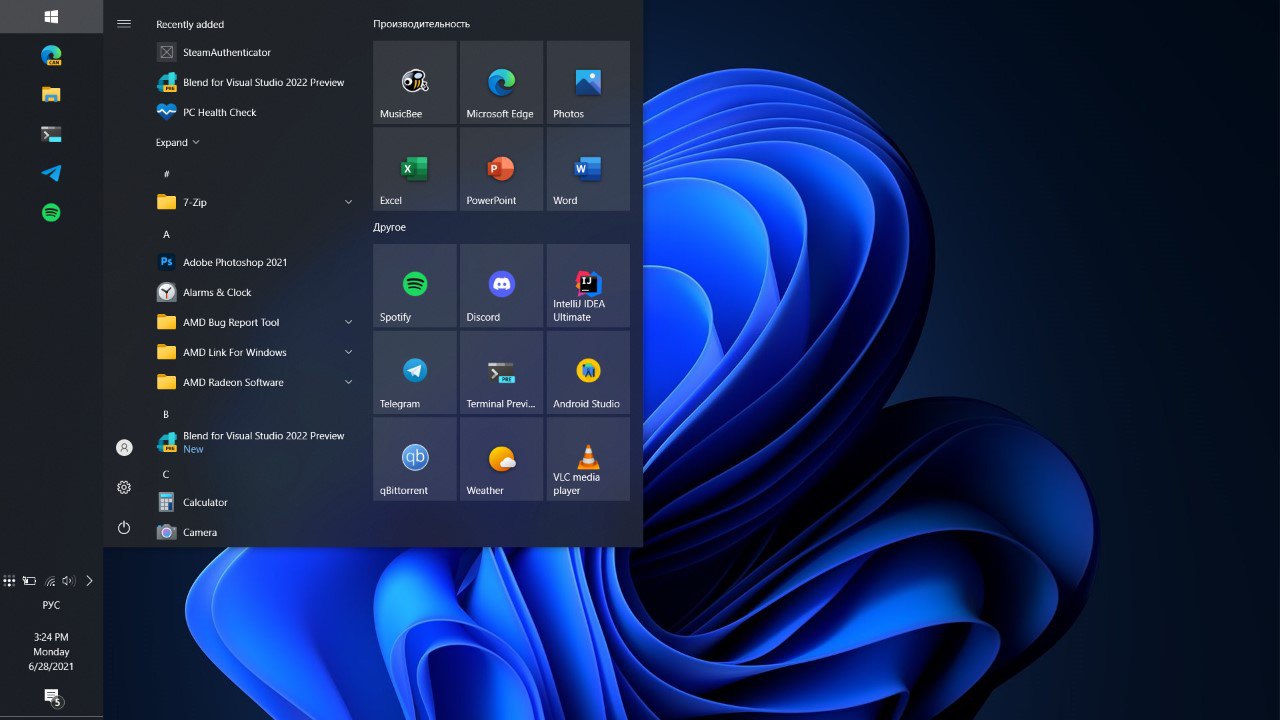
Task: Click the Wi-Fi network tray icon
Action: [50, 581]
